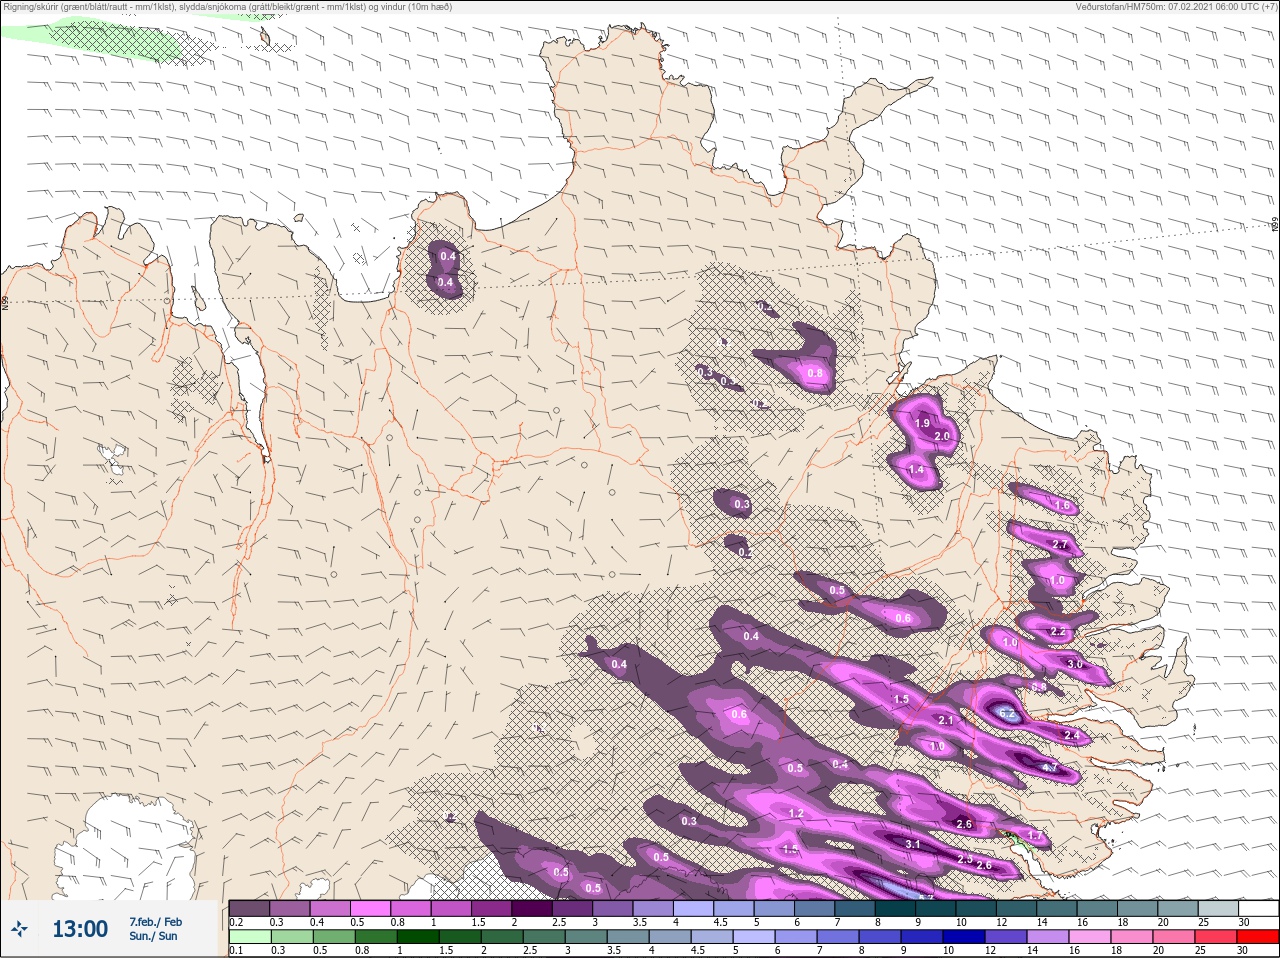
Task: Click the 3.0 precipitation value on the map
Action: tap(1075, 664)
